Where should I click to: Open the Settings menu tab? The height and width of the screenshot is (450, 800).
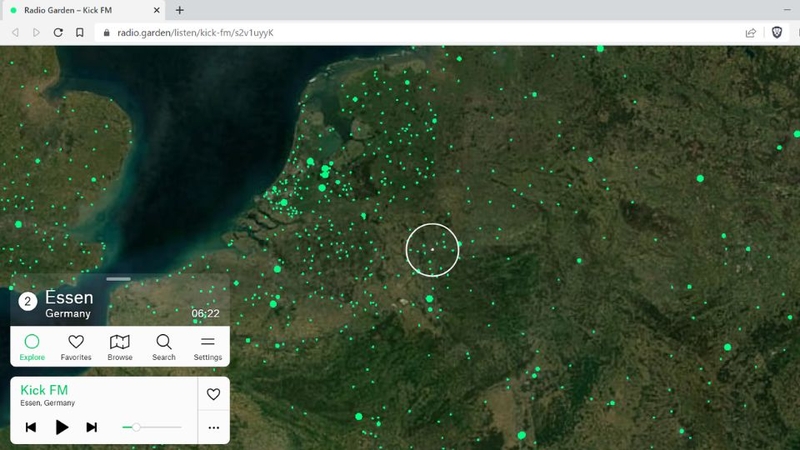click(x=208, y=347)
